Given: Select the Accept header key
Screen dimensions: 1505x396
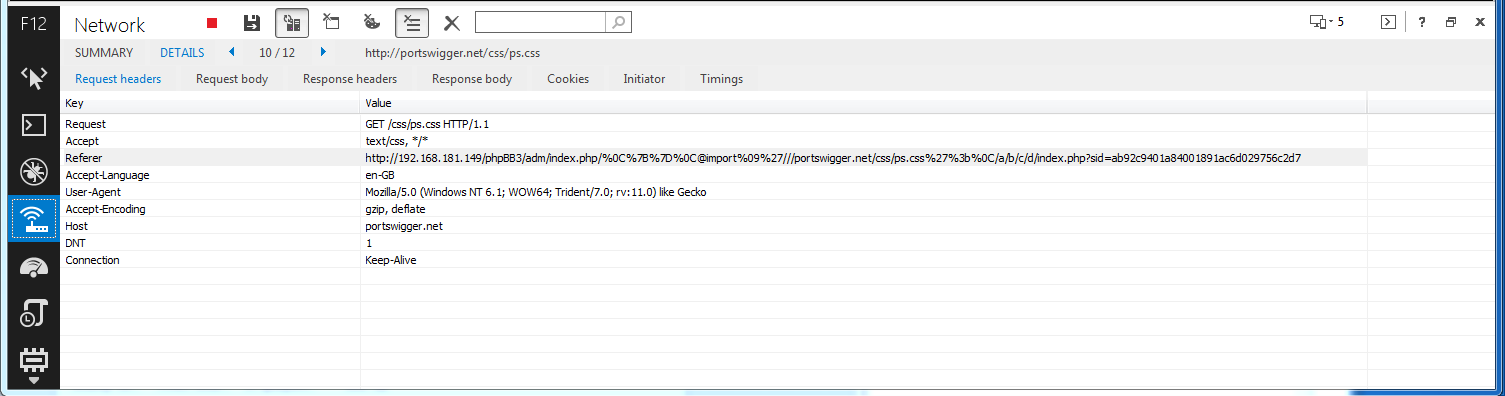Looking at the screenshot, I should (x=82, y=141).
